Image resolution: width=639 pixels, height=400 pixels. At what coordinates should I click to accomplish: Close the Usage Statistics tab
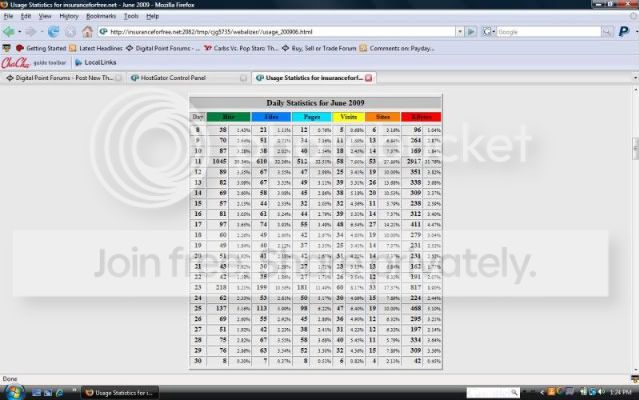368,78
